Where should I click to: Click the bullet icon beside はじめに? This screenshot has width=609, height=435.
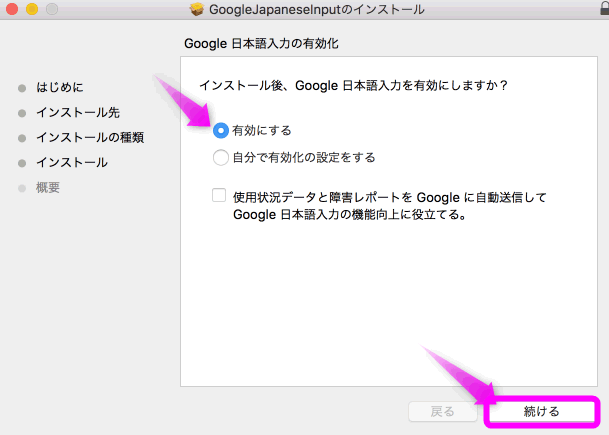point(23,87)
